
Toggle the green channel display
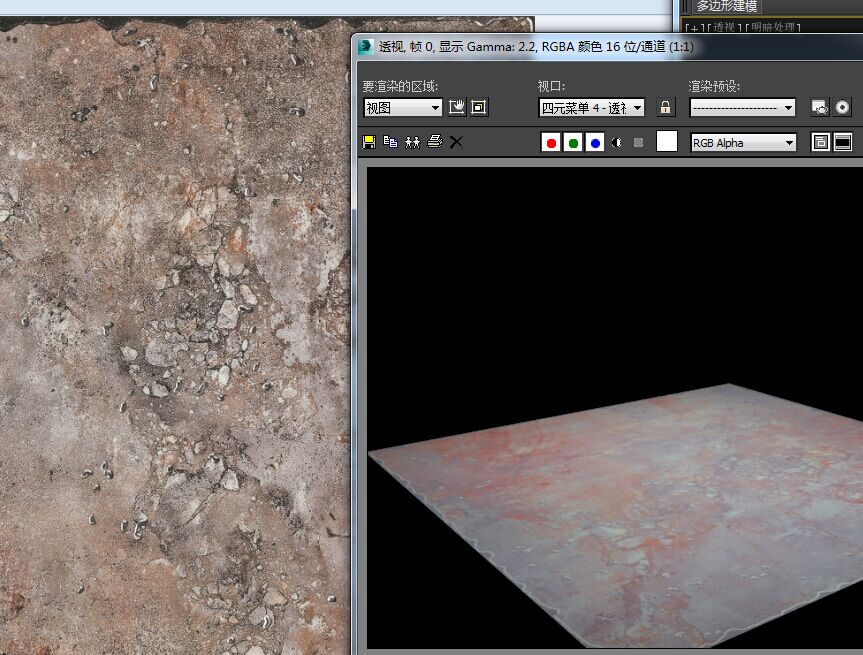click(x=573, y=143)
